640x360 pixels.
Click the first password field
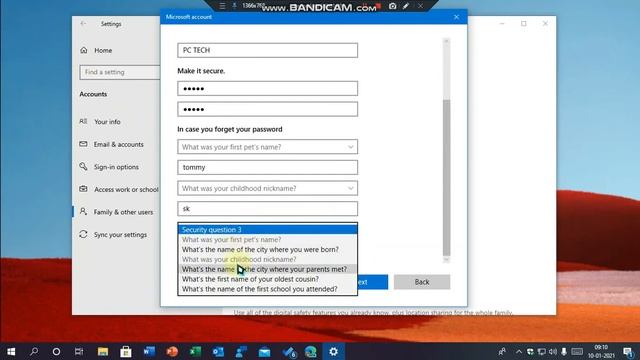[267, 89]
